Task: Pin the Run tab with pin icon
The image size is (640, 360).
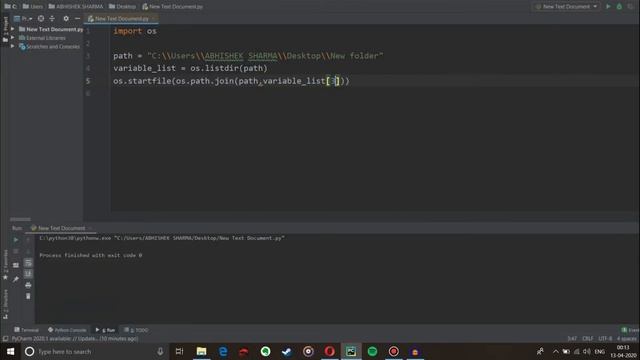Action: (x=16, y=280)
